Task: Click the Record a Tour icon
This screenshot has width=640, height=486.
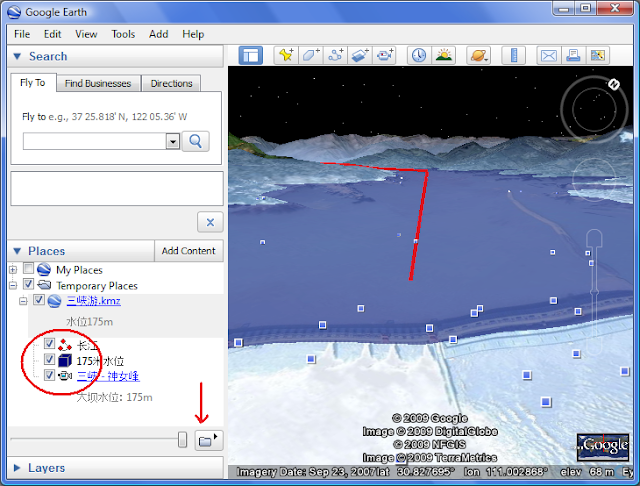Action: 384,55
